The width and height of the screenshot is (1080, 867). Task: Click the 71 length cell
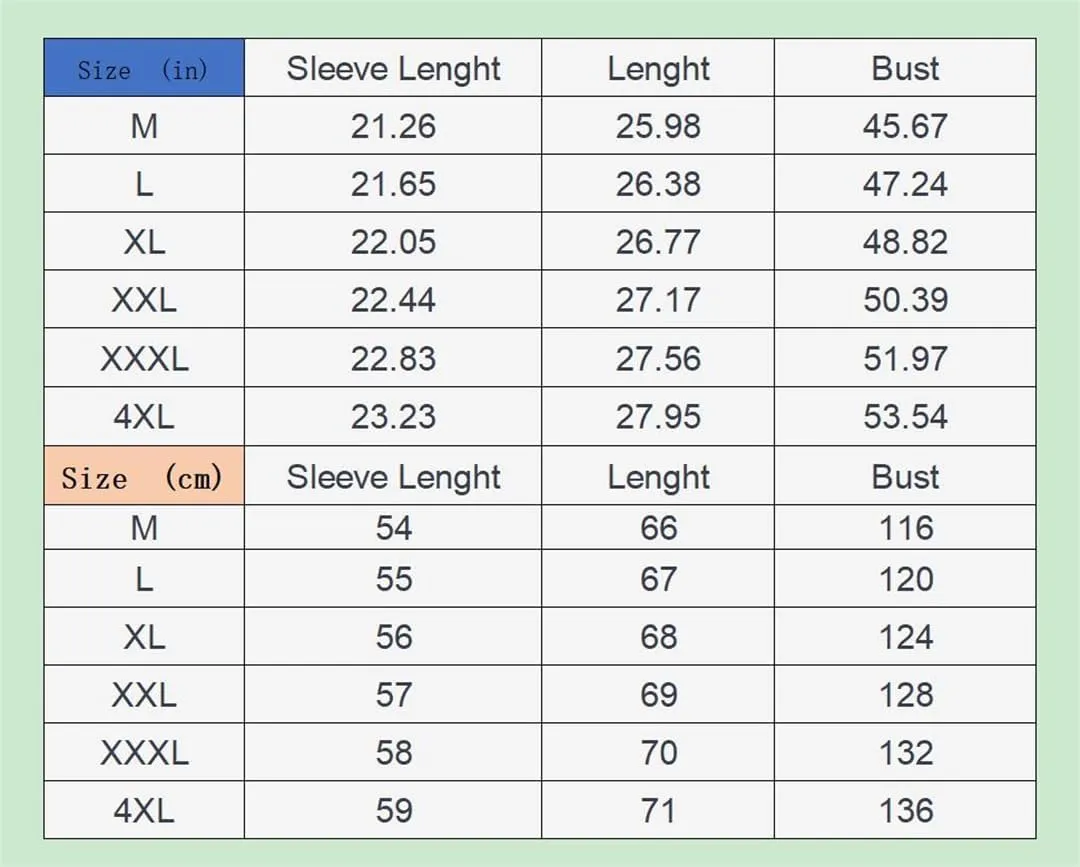[658, 809]
